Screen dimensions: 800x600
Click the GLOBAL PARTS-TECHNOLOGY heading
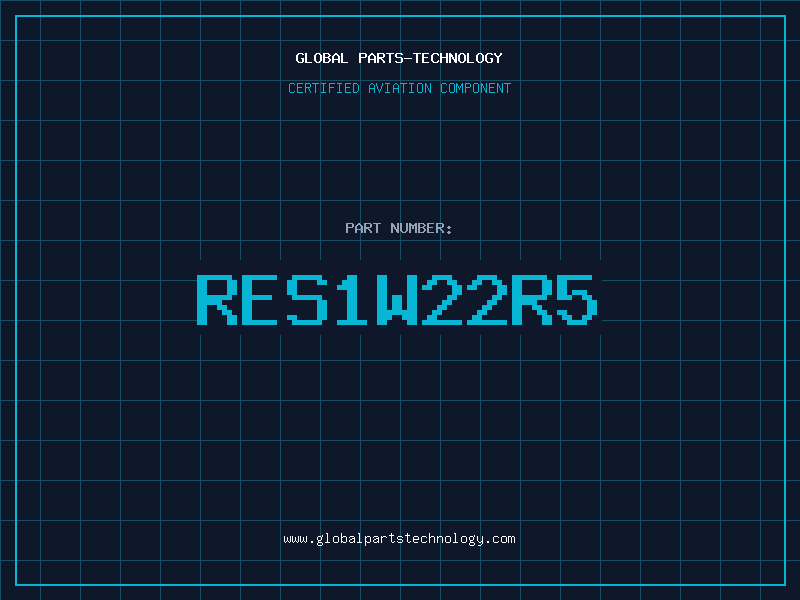tap(399, 58)
